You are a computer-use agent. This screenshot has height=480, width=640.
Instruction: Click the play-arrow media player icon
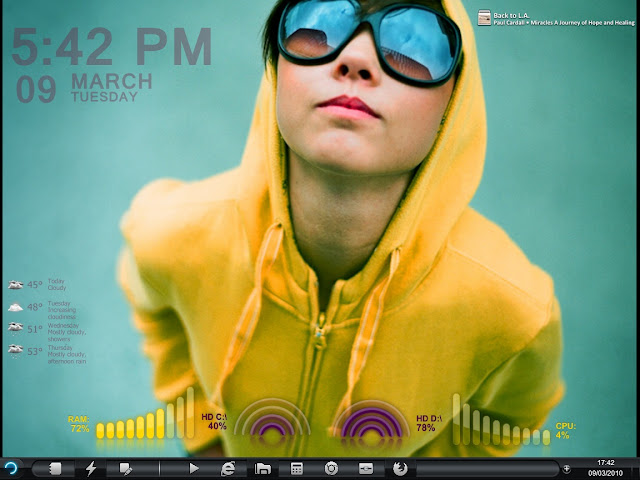(194, 468)
